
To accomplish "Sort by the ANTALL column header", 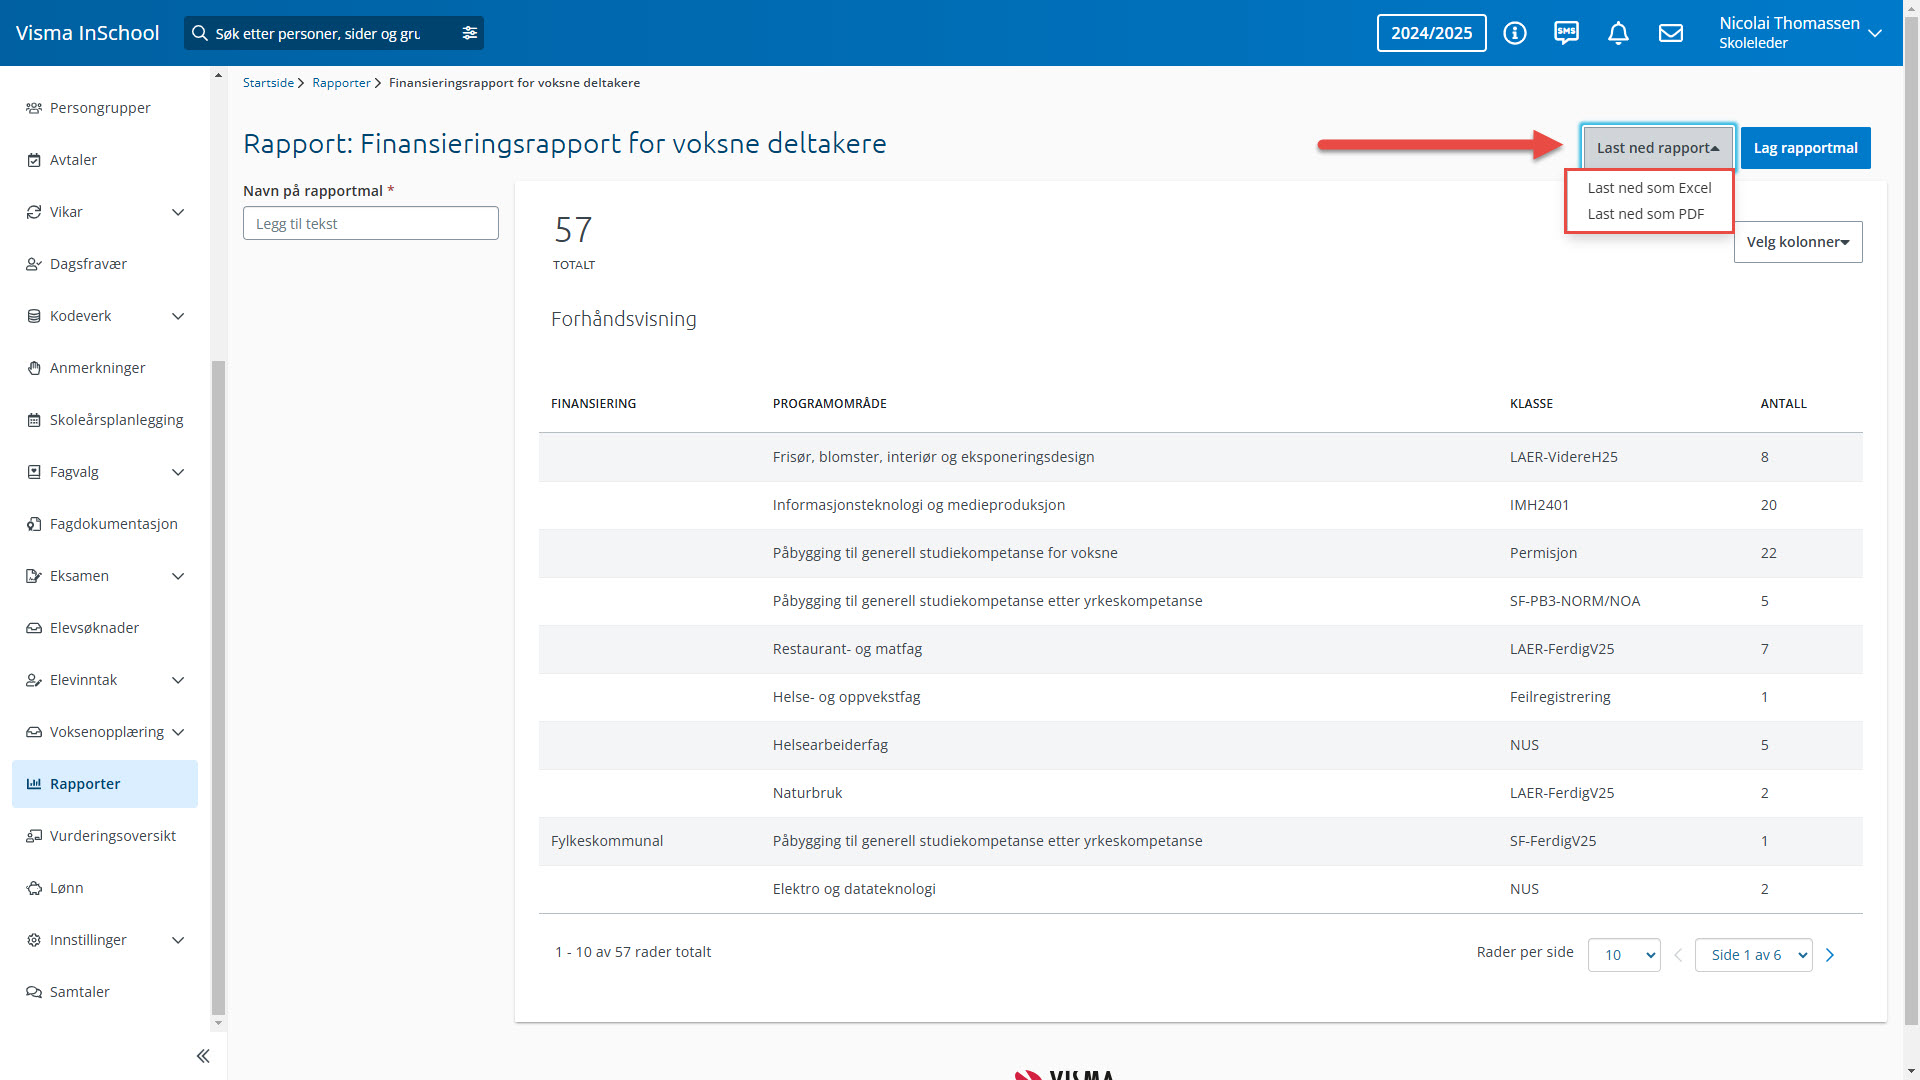I will pyautogui.click(x=1783, y=404).
